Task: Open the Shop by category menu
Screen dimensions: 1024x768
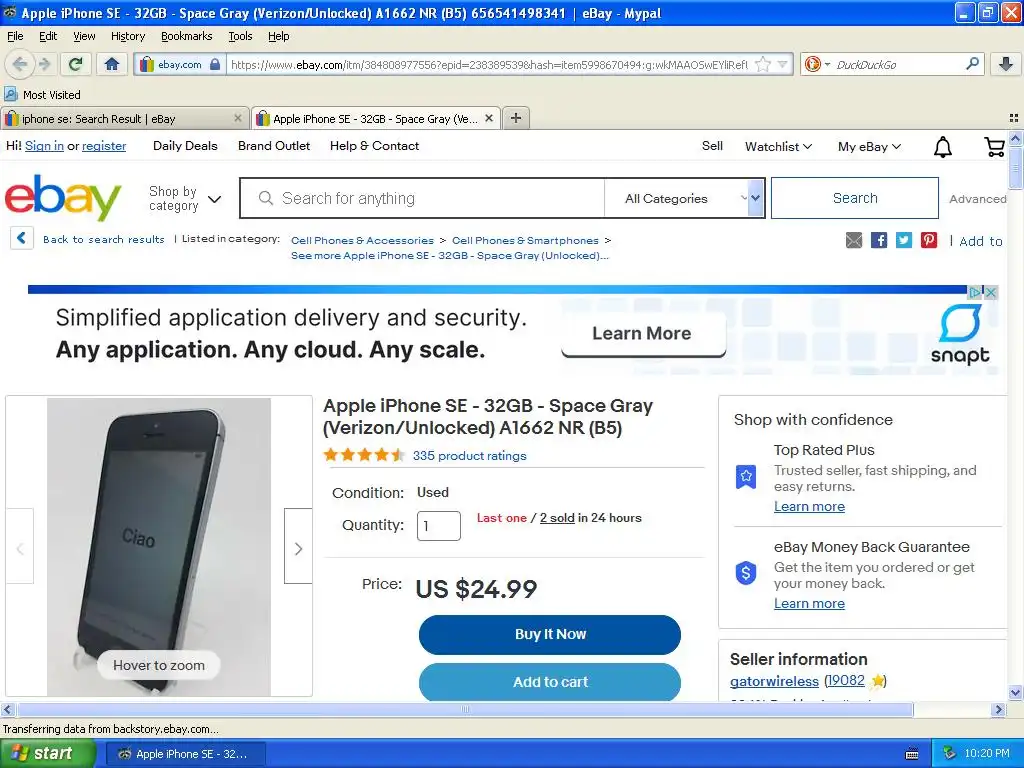Action: pos(185,199)
